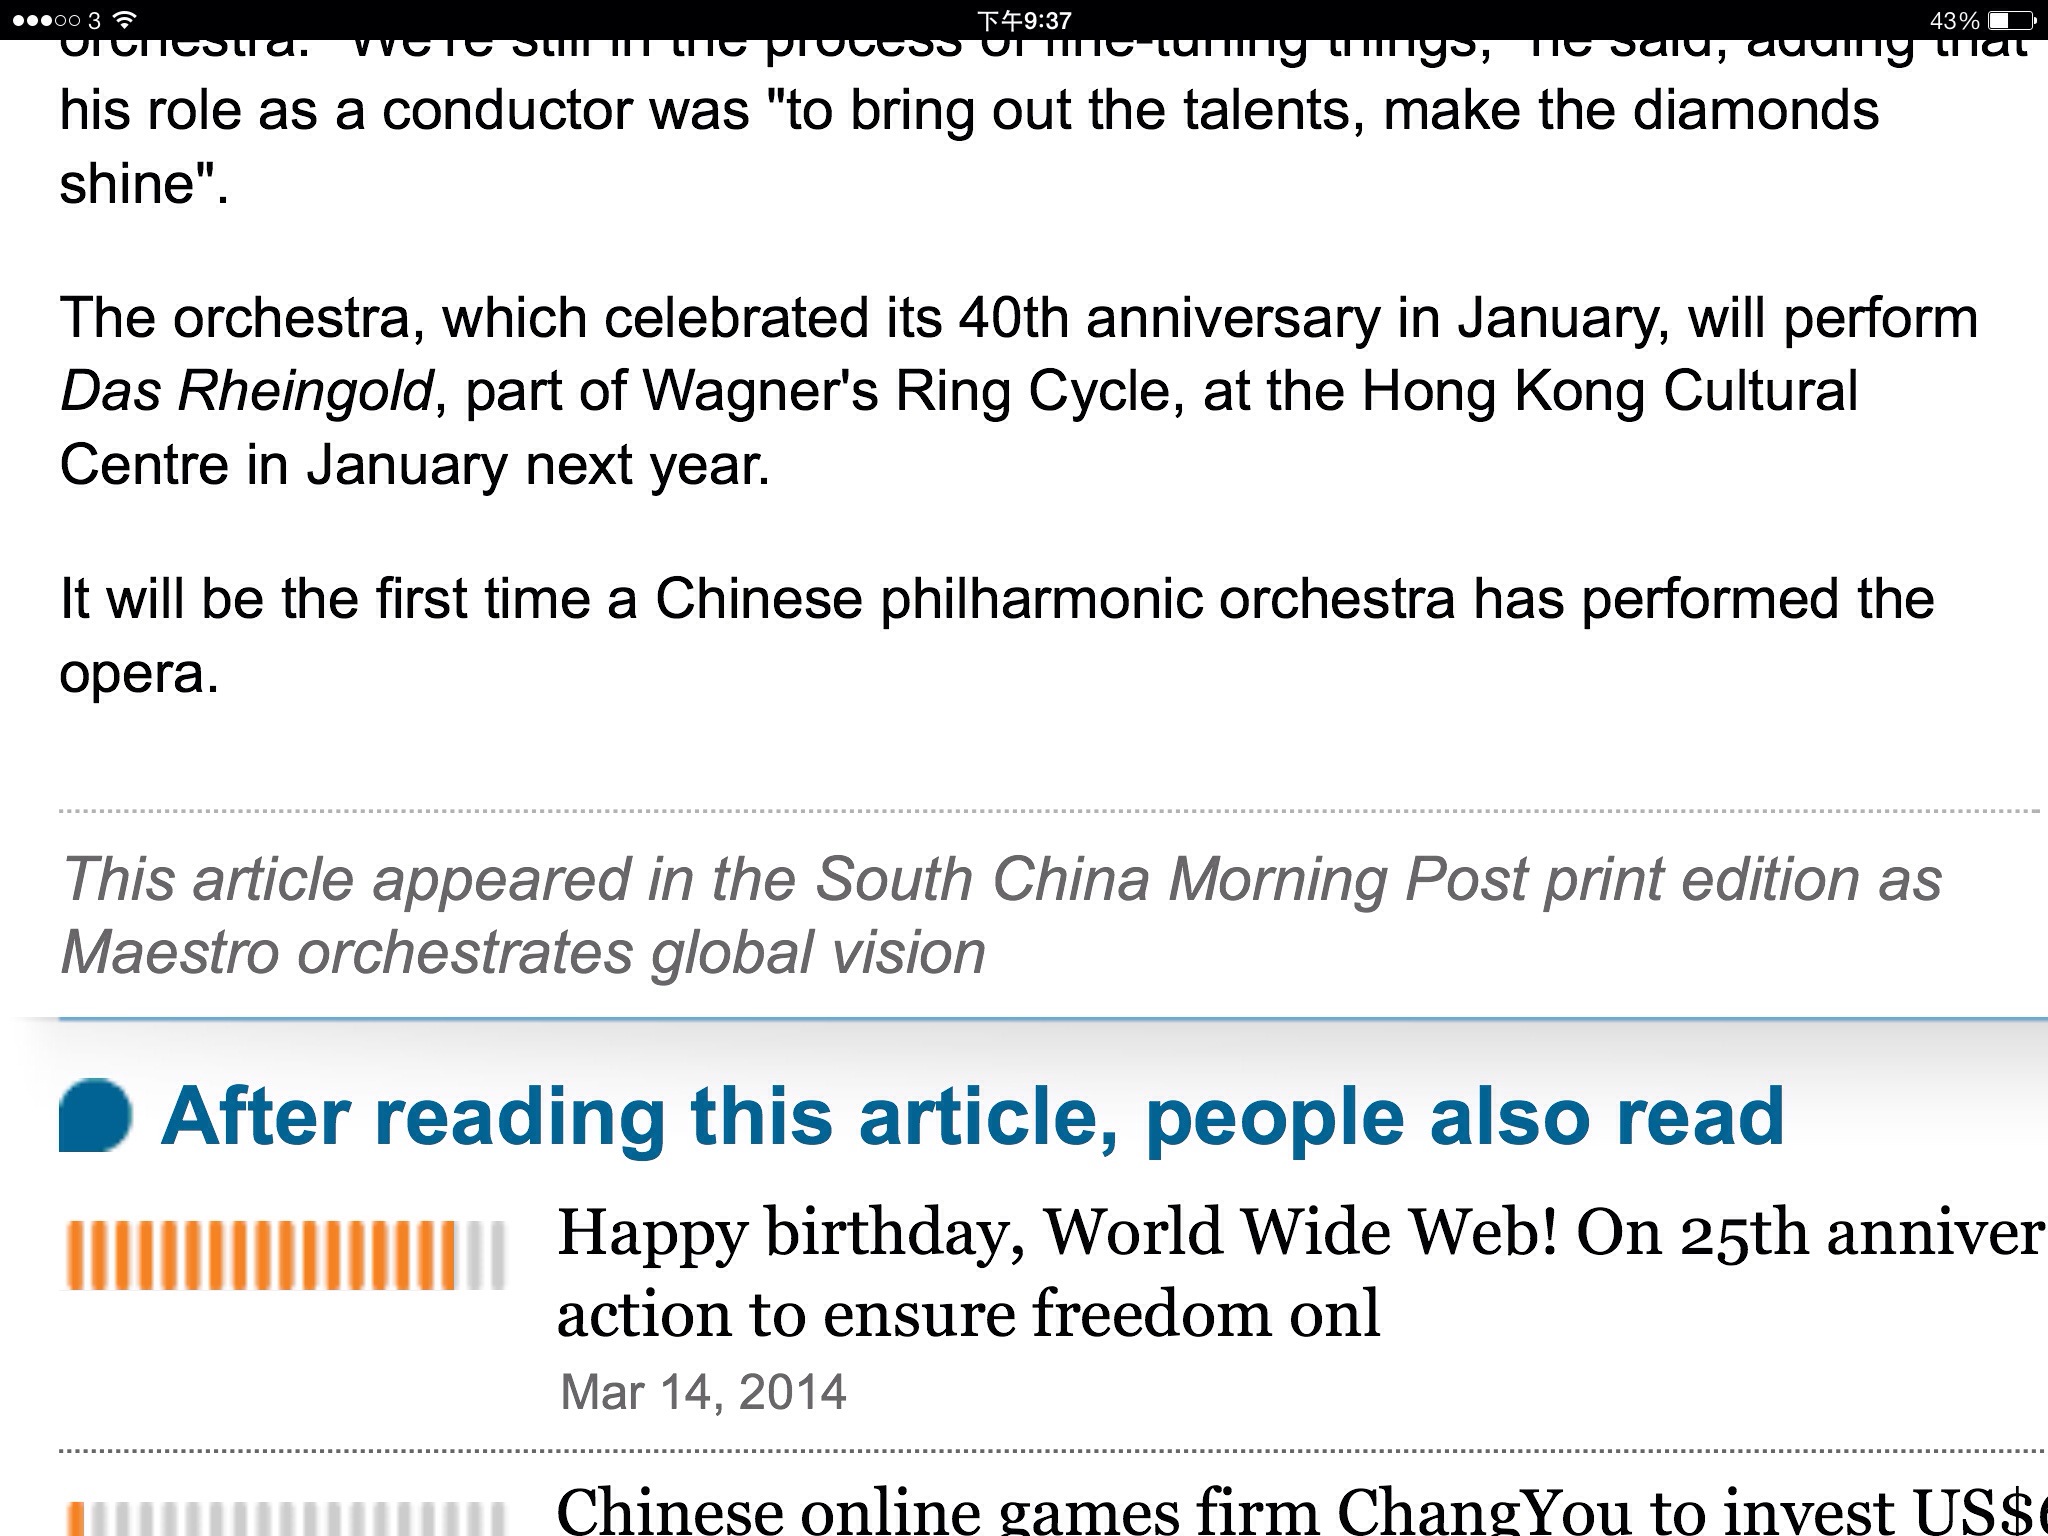Click popularity meter beside World Wide Web article
2048x1536 pixels.
point(285,1256)
